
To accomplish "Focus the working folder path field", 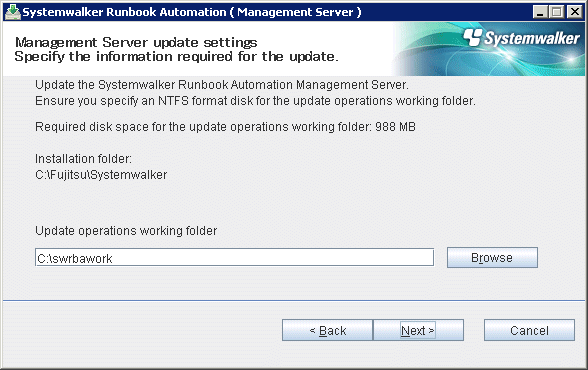I will pyautogui.click(x=234, y=258).
